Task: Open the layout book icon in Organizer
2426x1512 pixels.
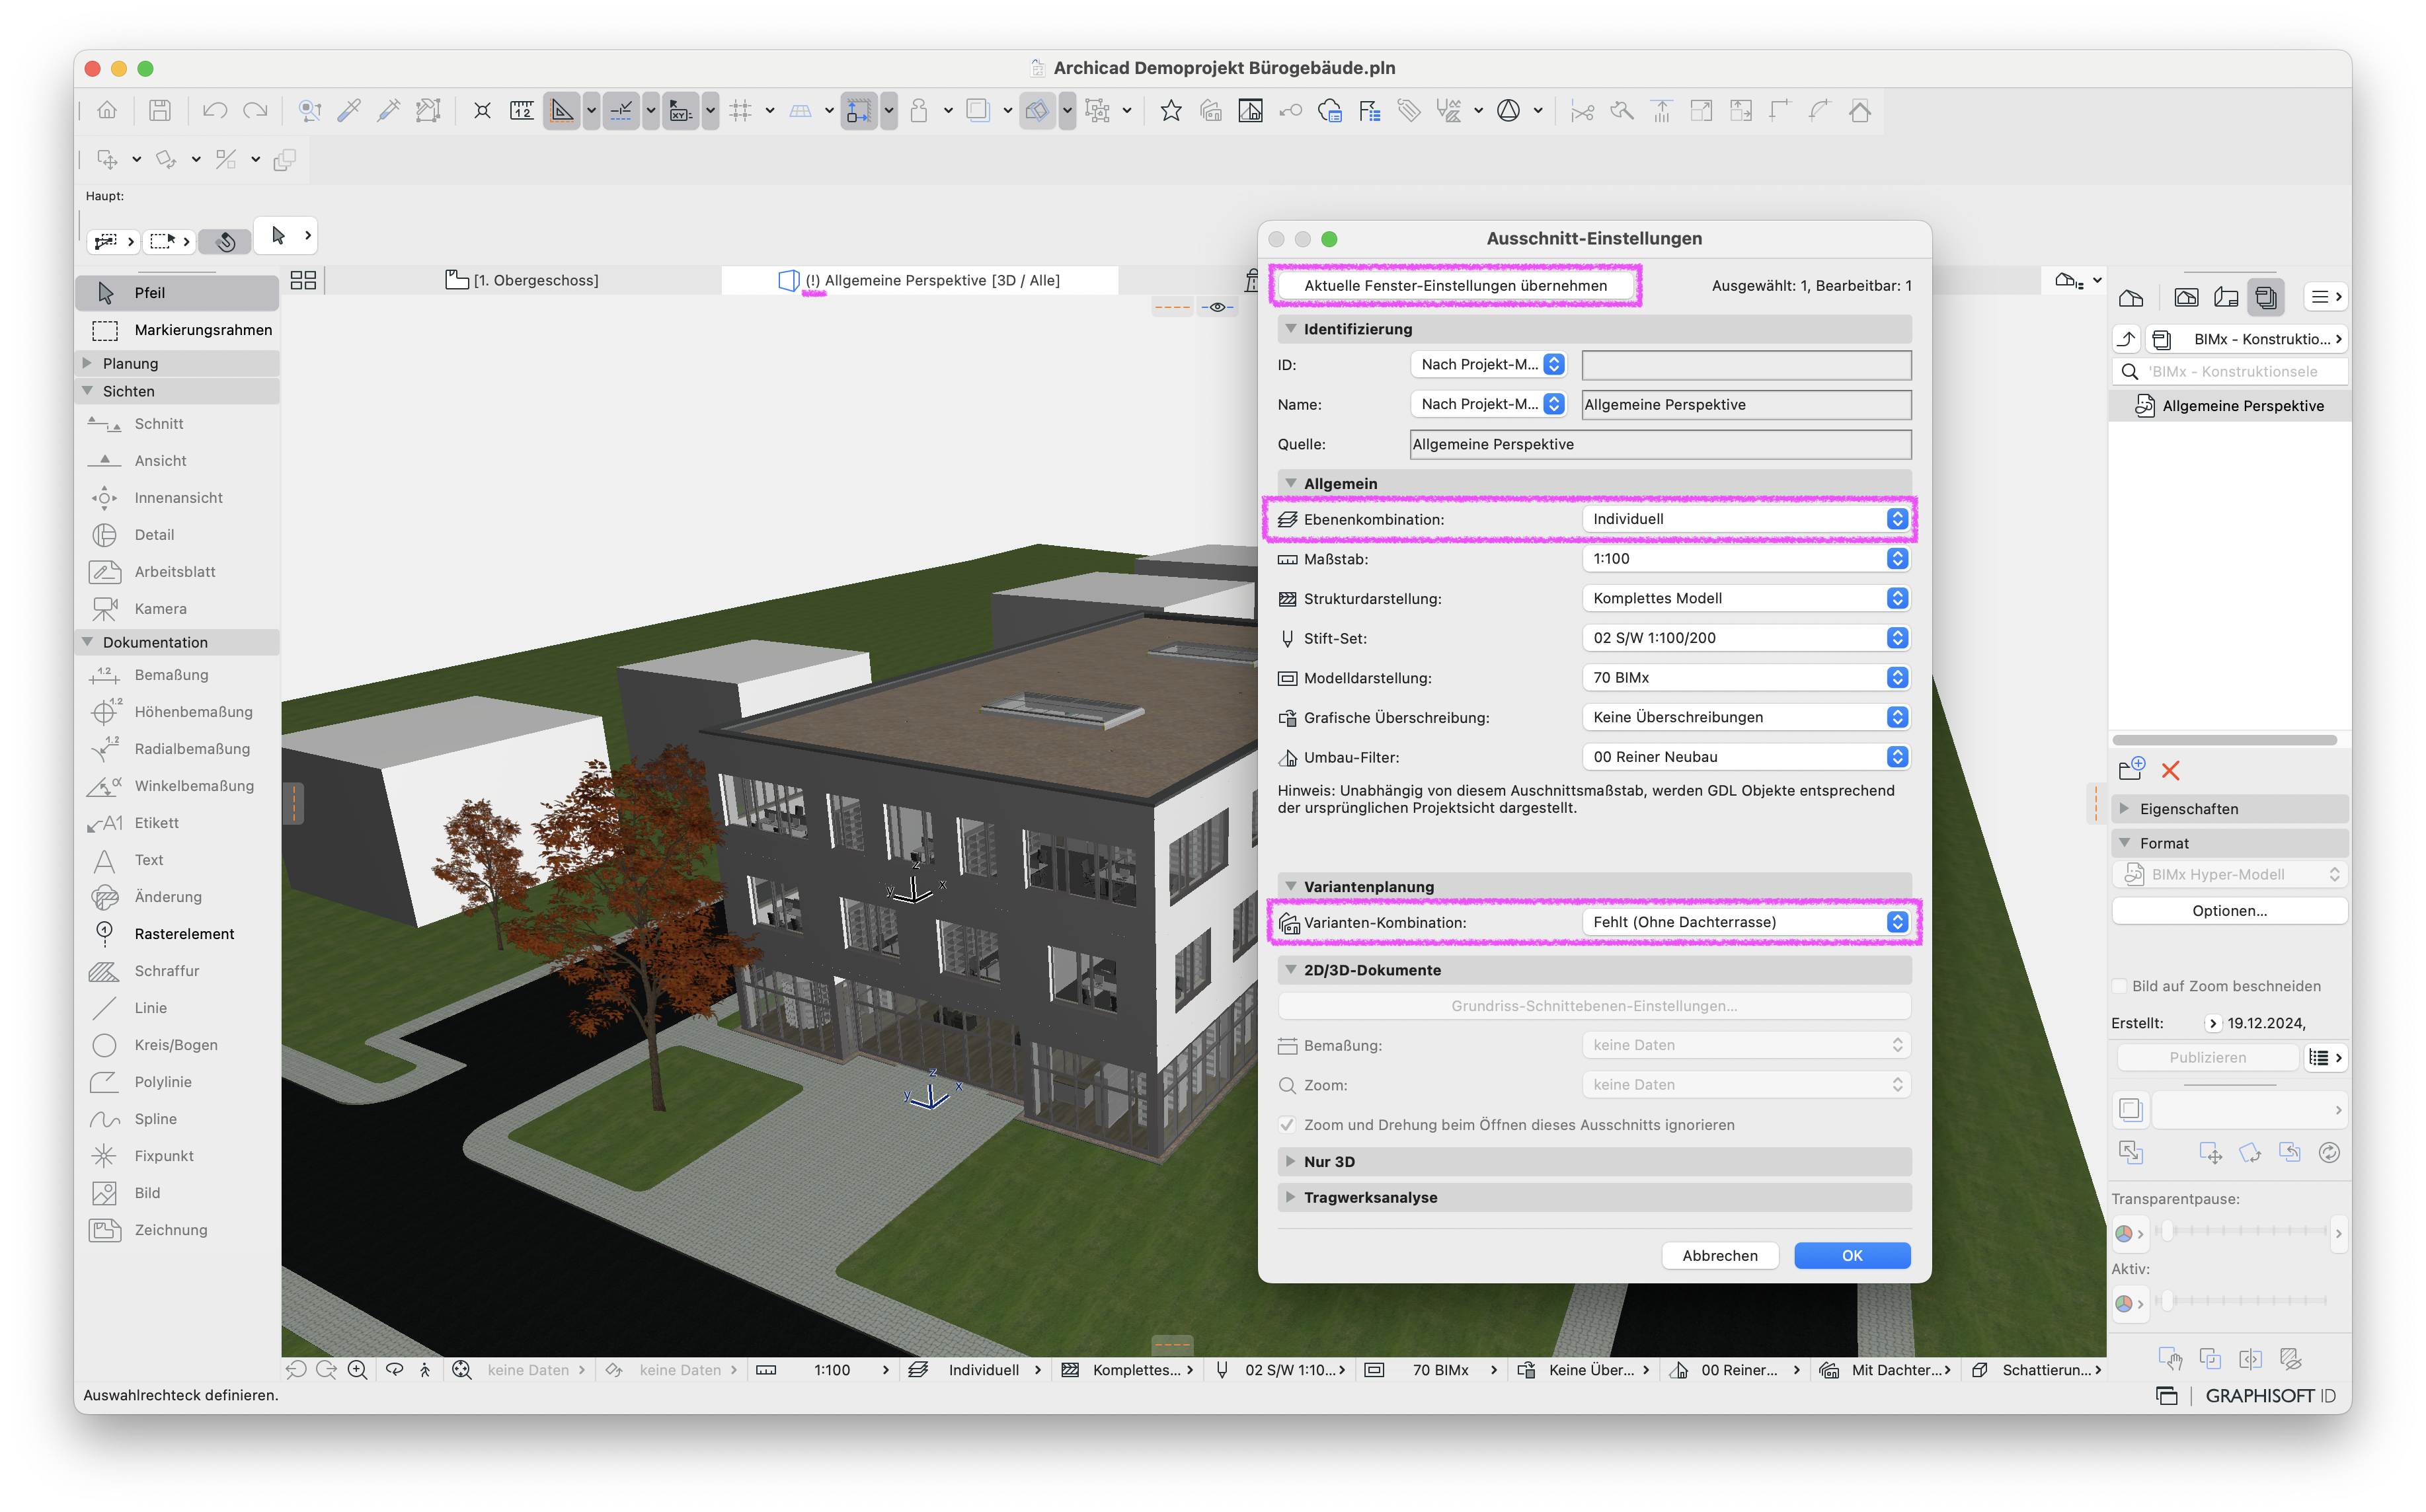Action: (2227, 297)
